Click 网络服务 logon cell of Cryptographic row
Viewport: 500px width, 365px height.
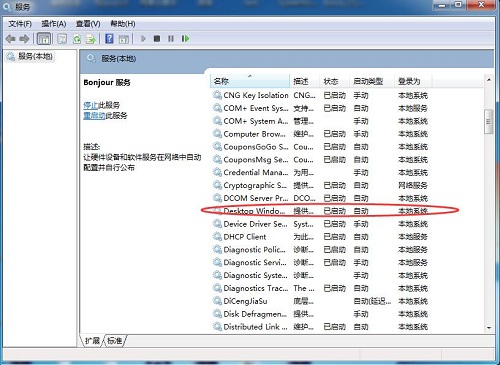click(x=413, y=185)
